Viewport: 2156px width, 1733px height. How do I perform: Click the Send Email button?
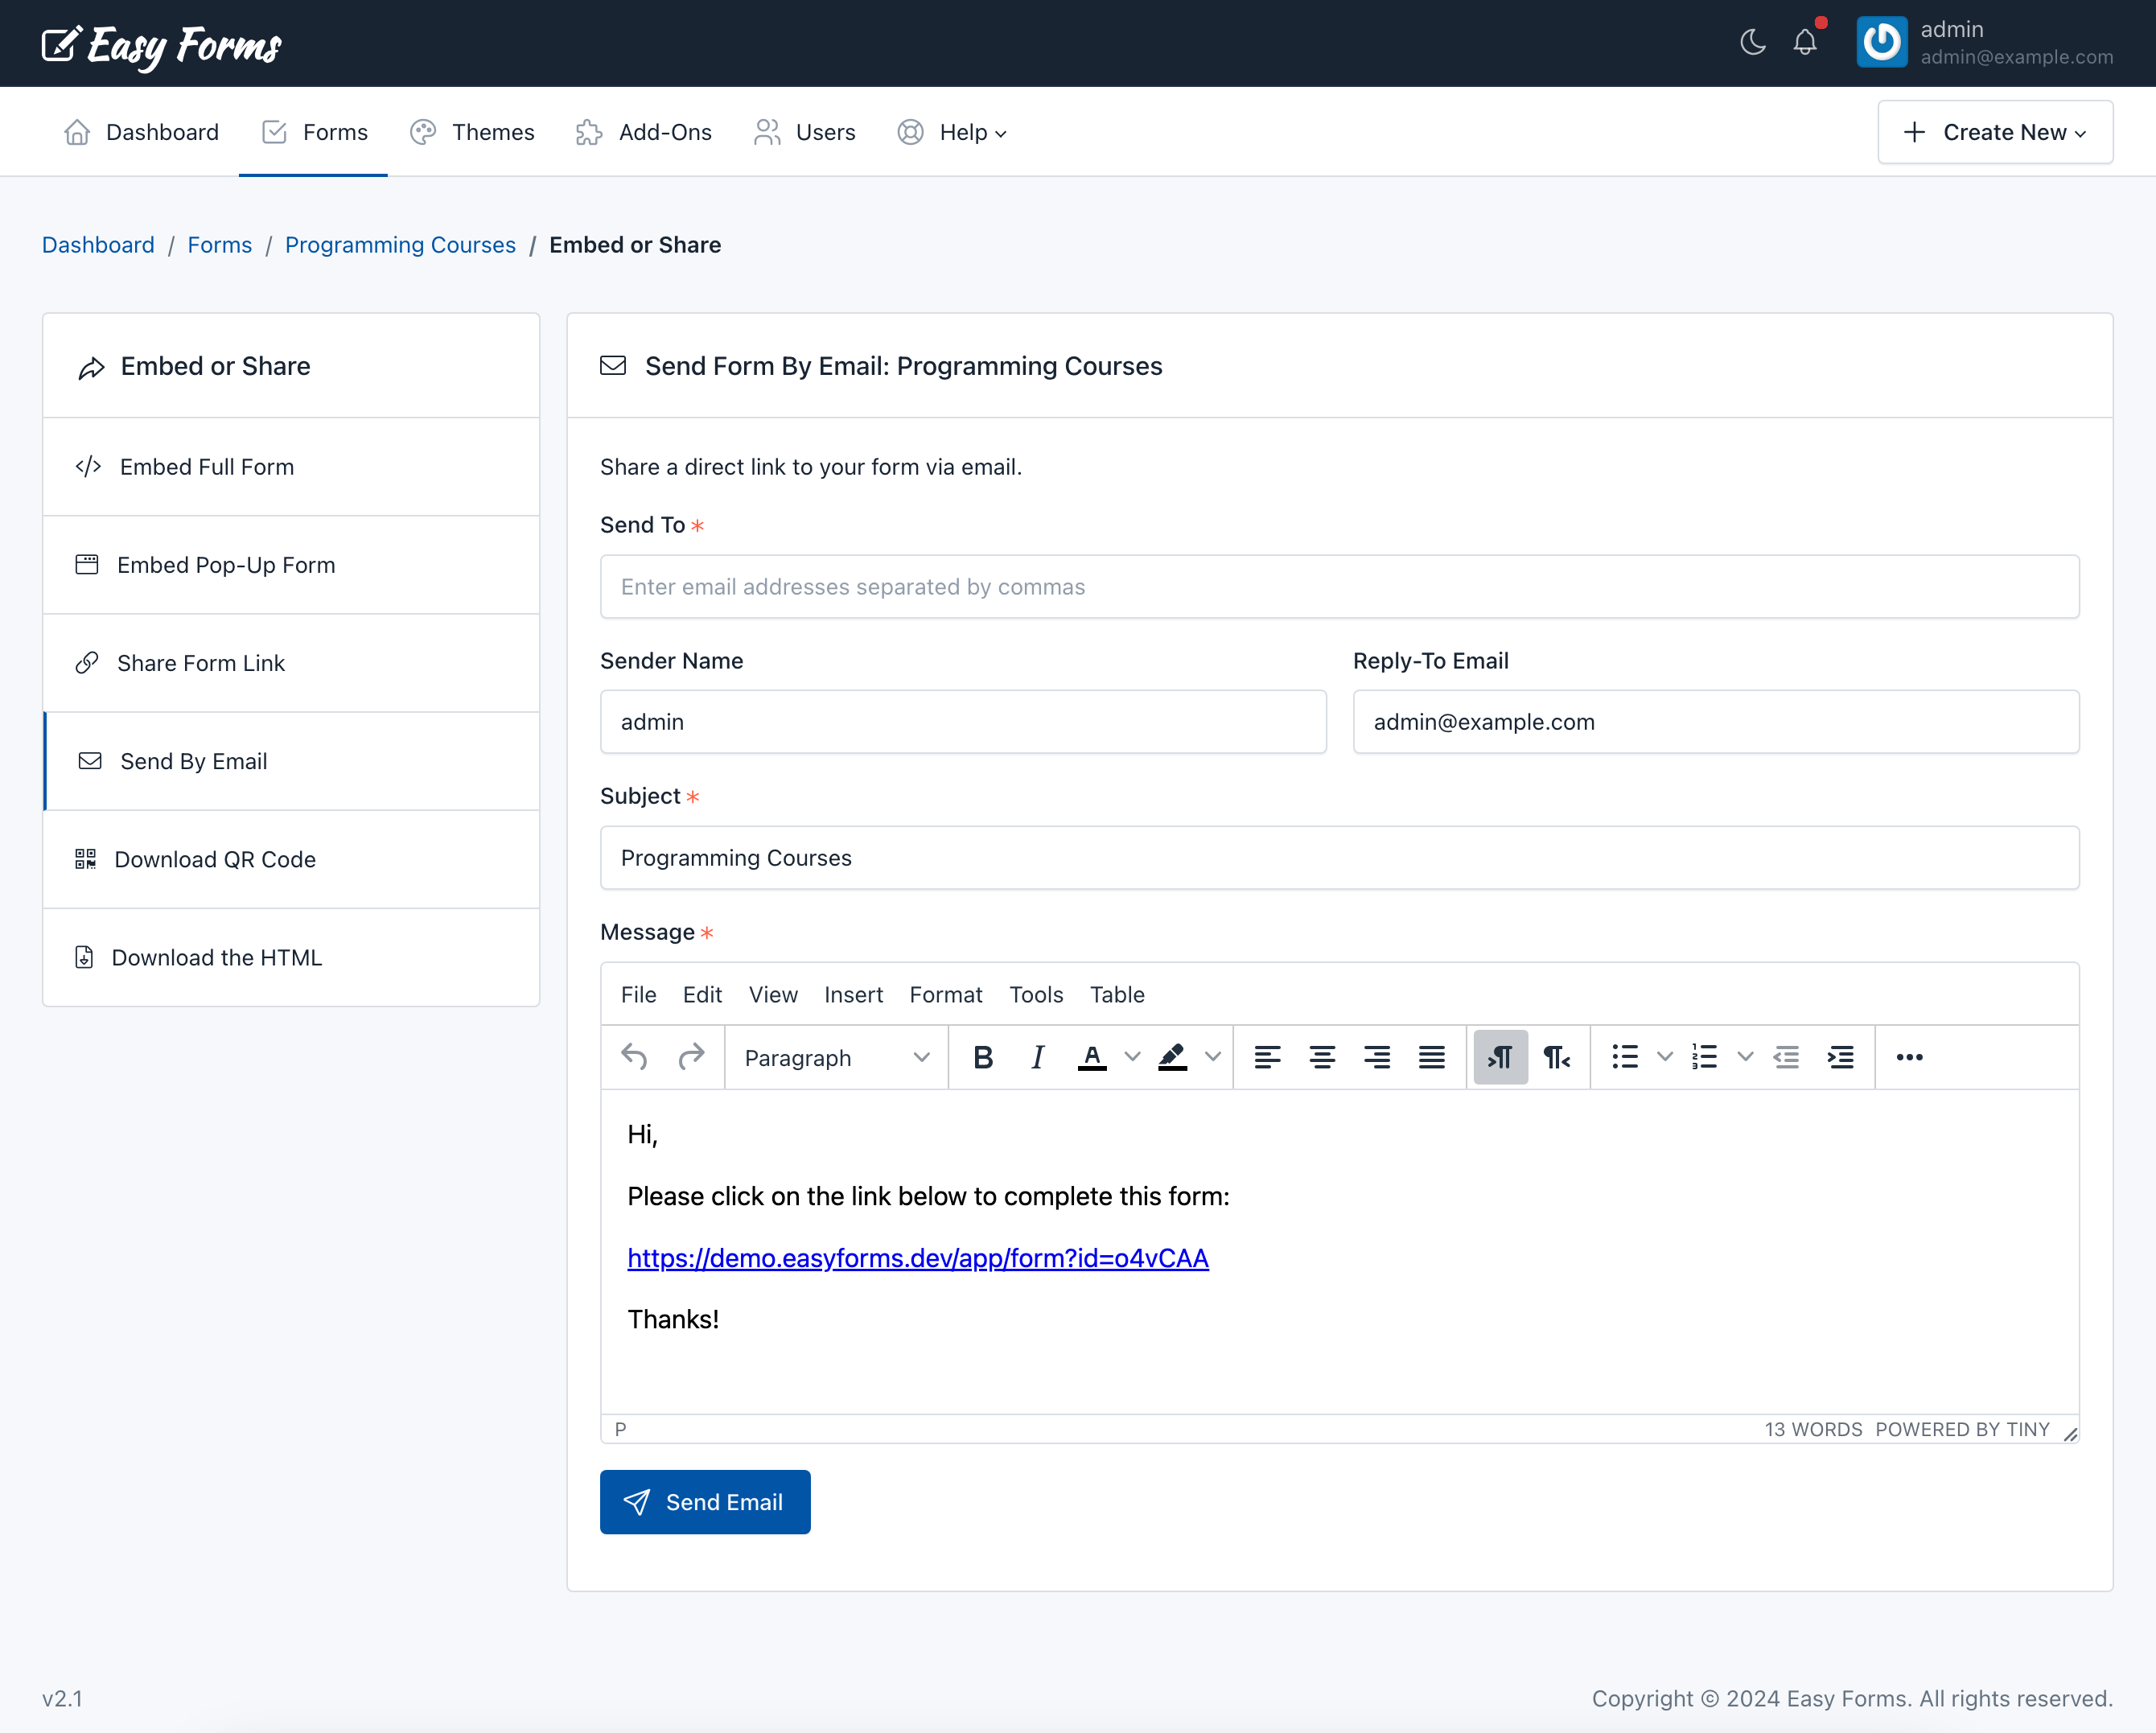(705, 1502)
